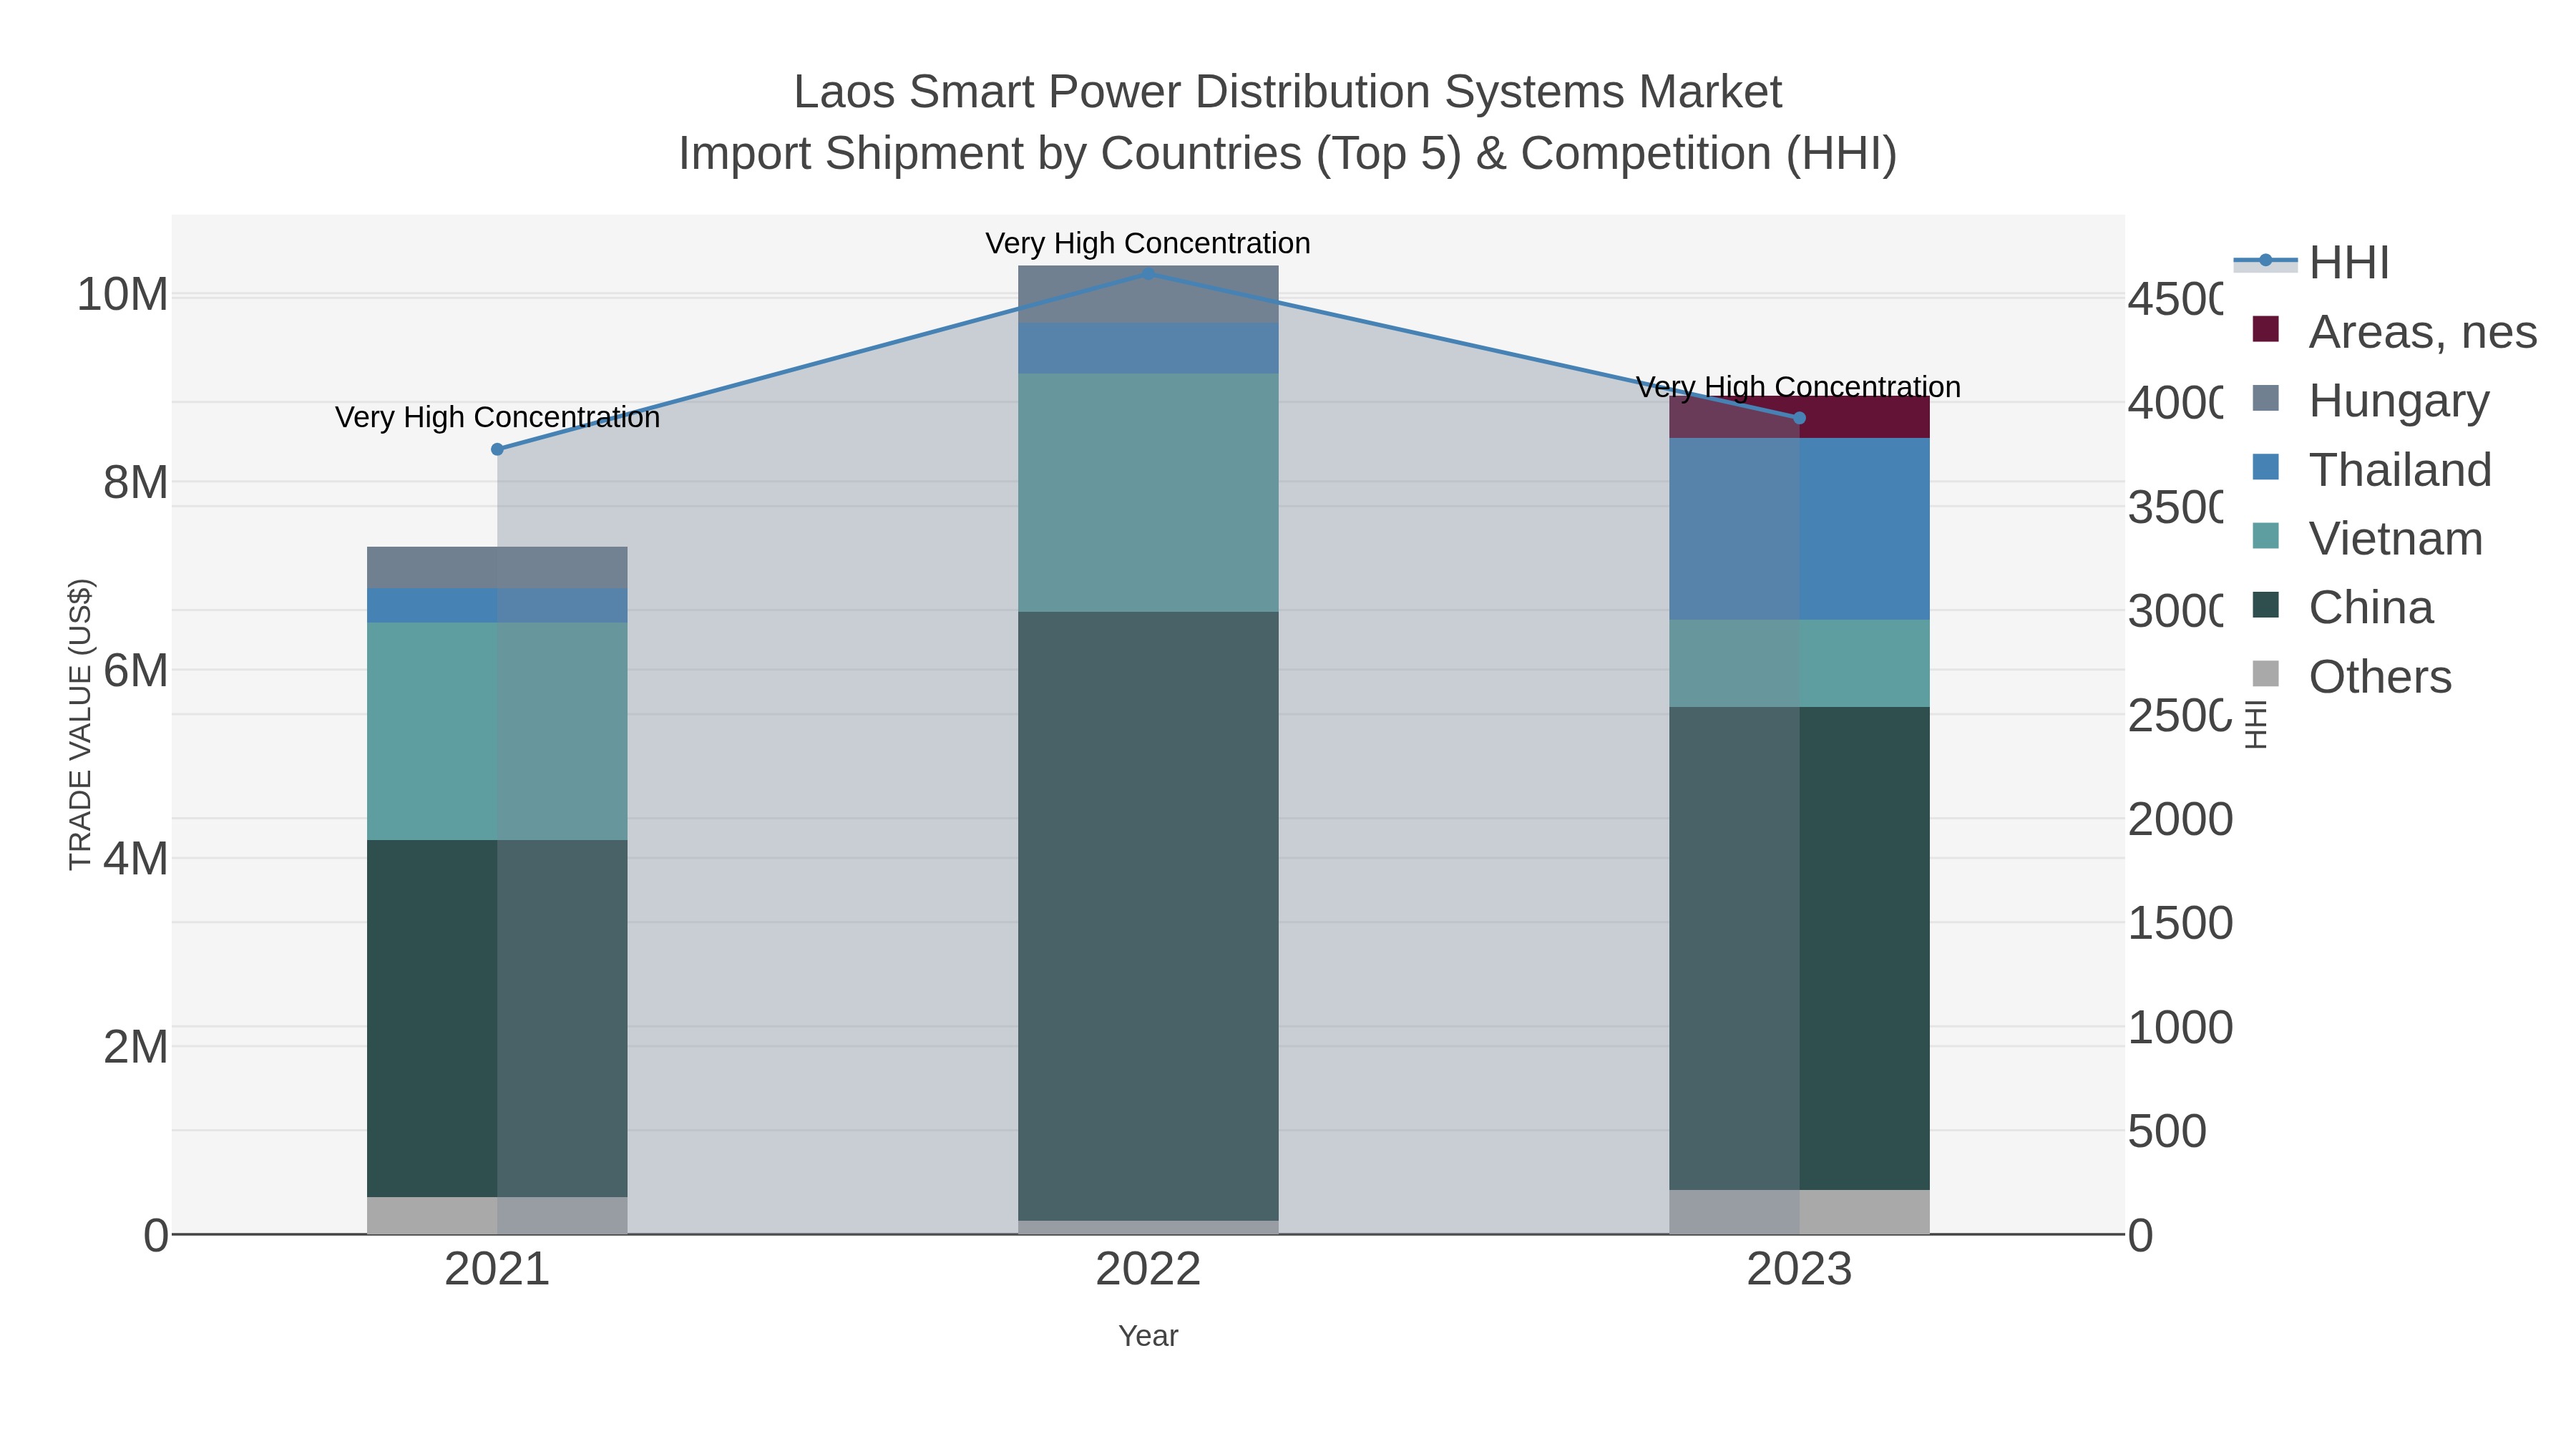Click the China legend color swatch

pos(2265,605)
